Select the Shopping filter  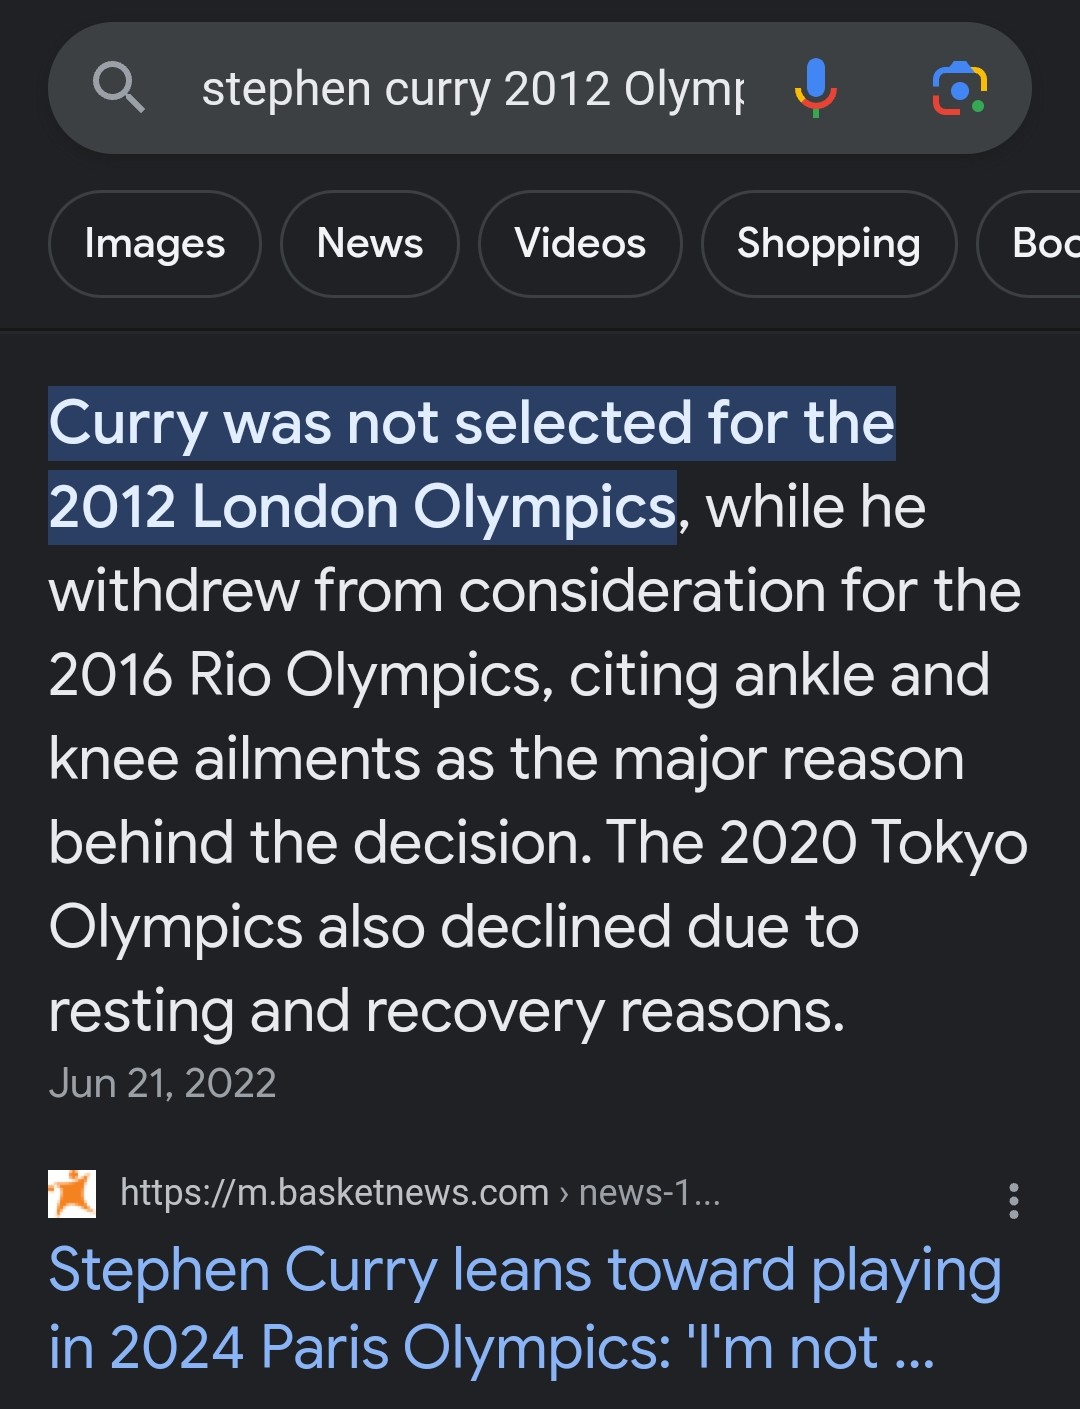tap(829, 244)
